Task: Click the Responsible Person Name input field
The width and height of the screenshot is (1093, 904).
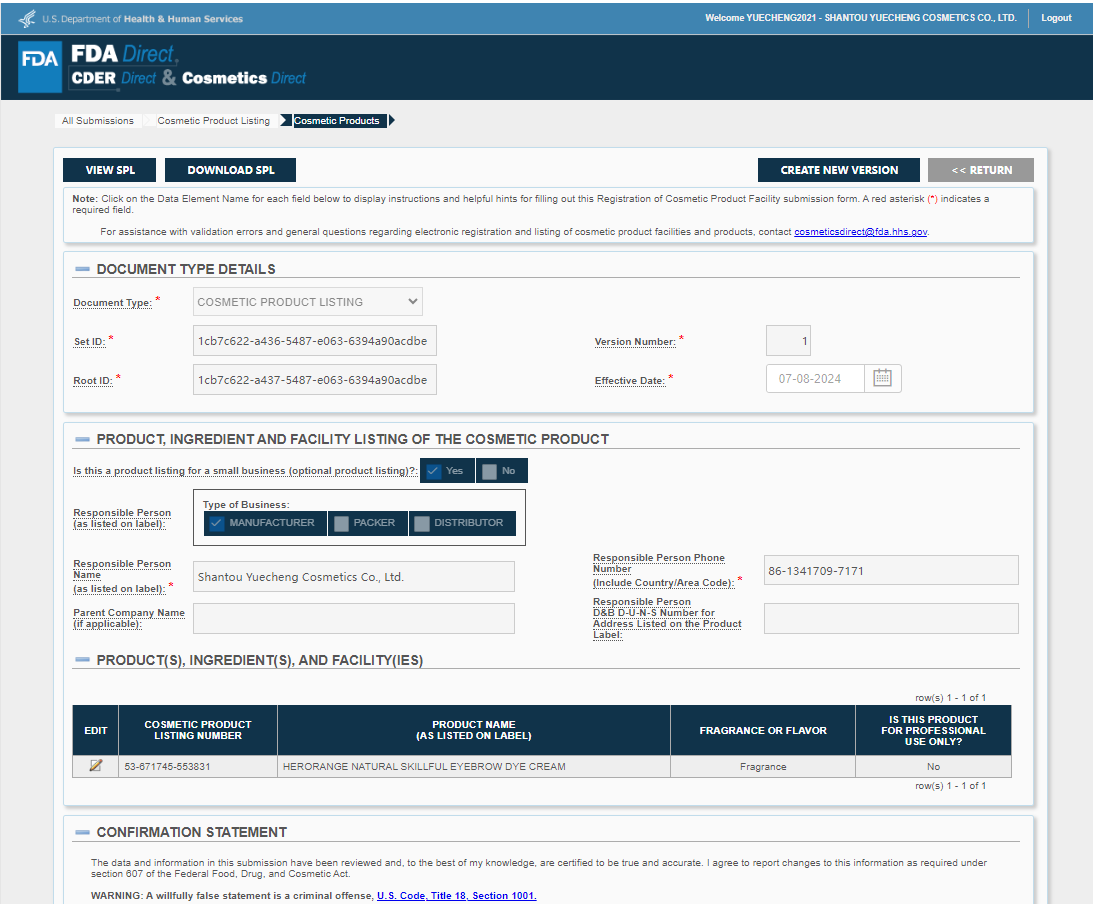Action: point(353,577)
